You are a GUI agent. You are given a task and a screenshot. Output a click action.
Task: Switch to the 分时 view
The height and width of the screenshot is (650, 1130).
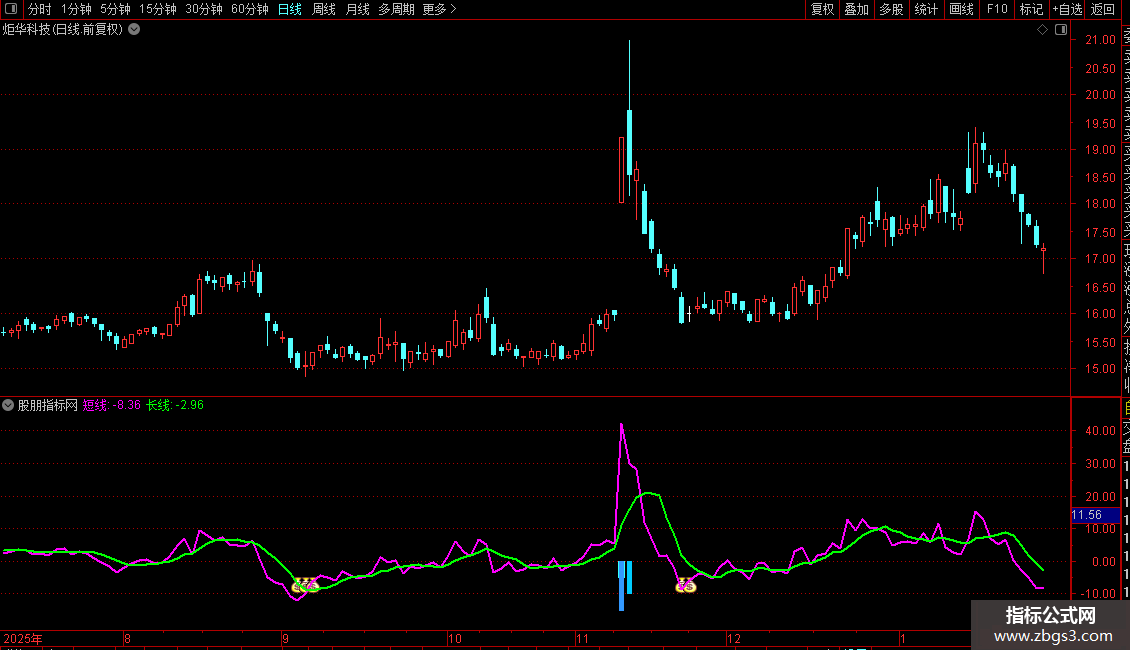point(40,9)
